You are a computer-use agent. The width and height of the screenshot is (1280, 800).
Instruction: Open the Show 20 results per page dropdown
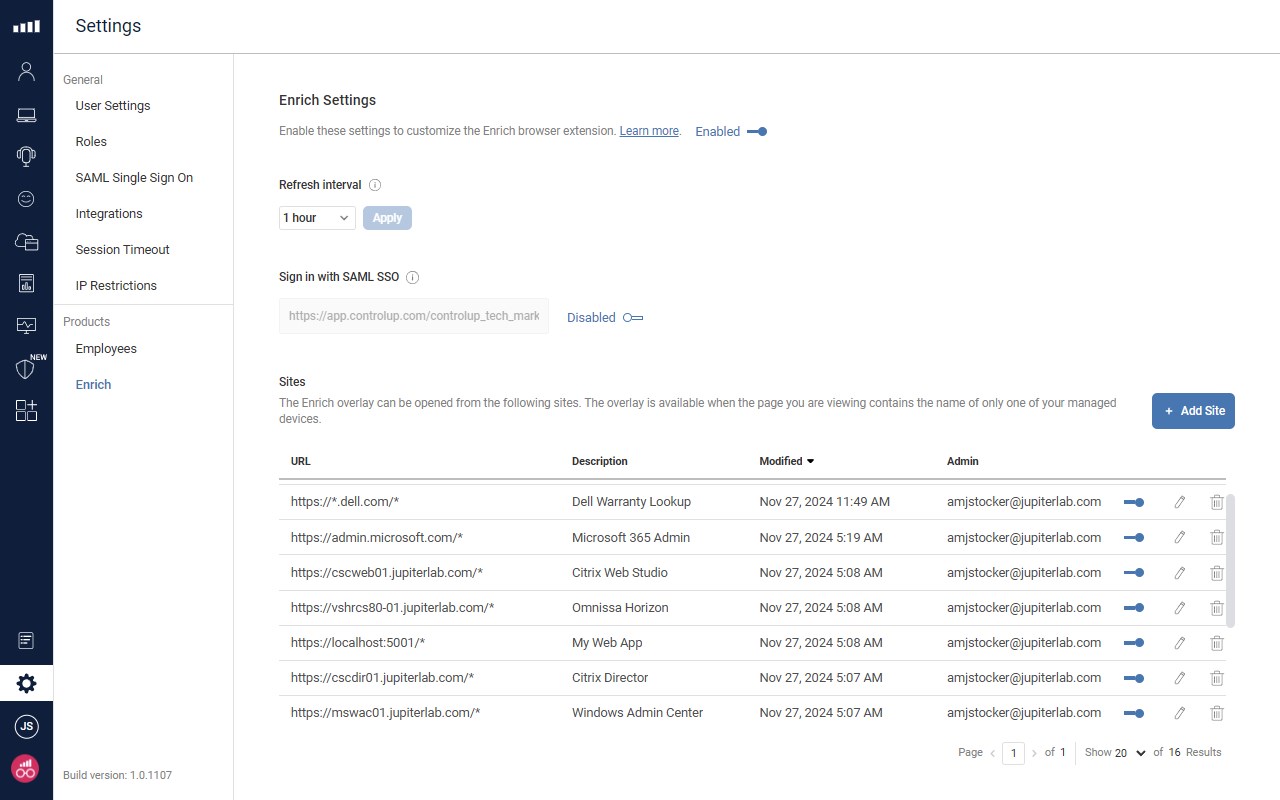1130,753
